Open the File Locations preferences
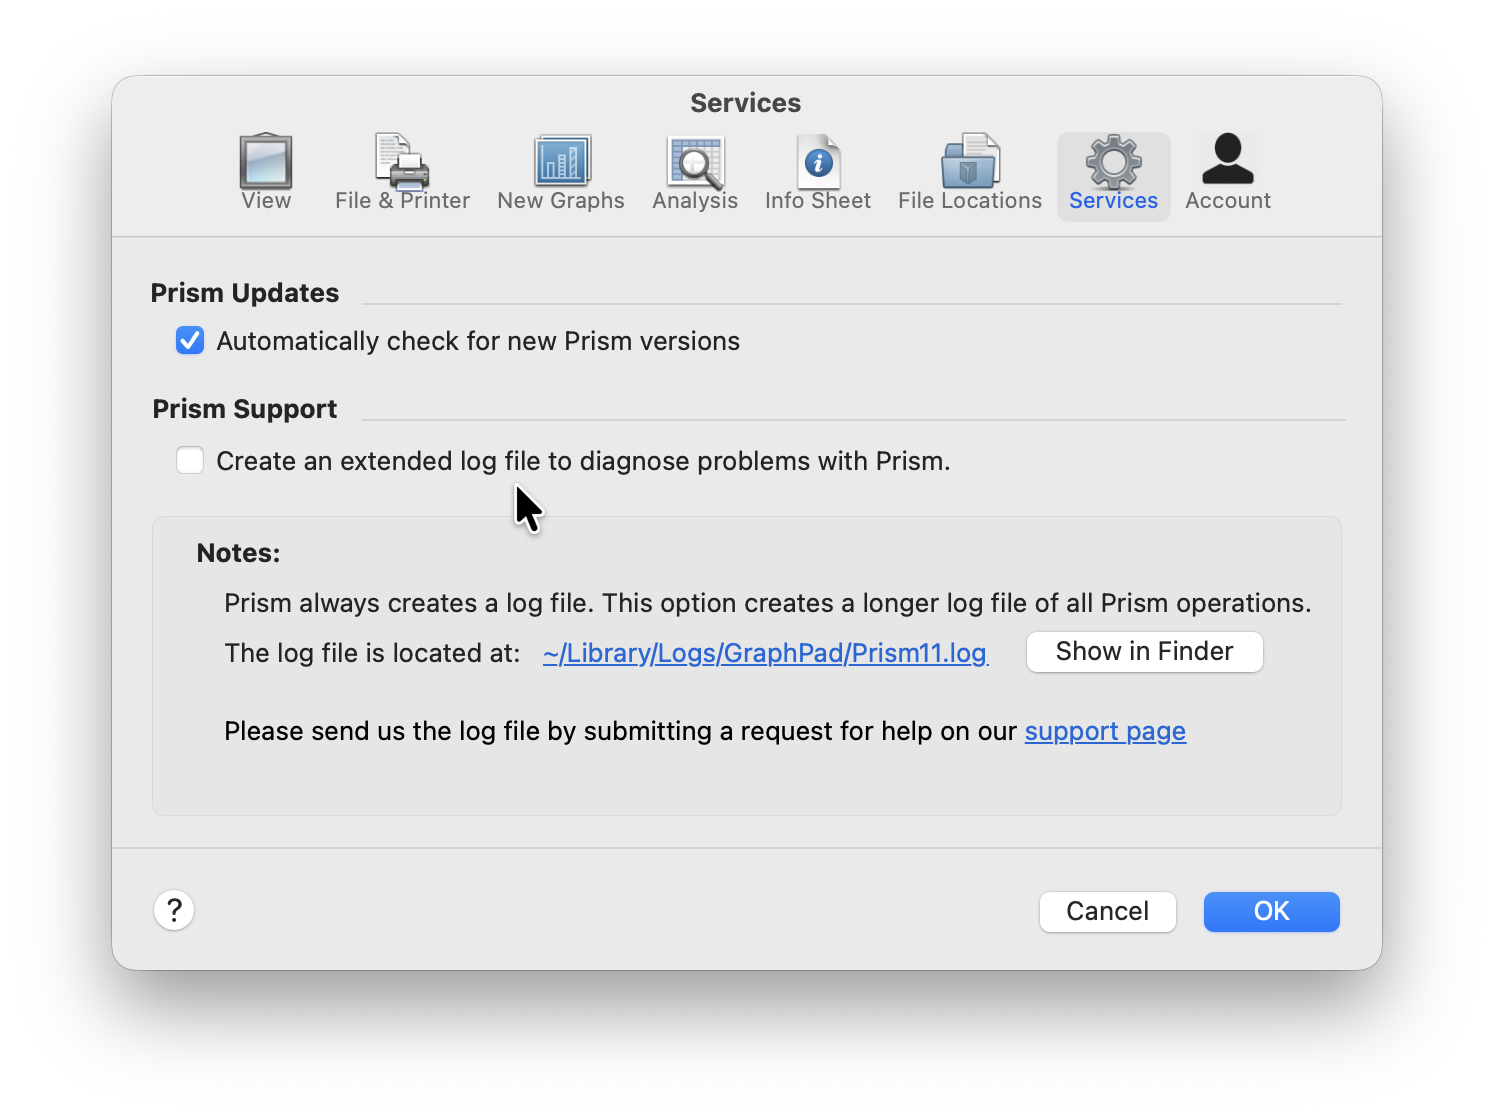The height and width of the screenshot is (1118, 1494). click(x=969, y=173)
